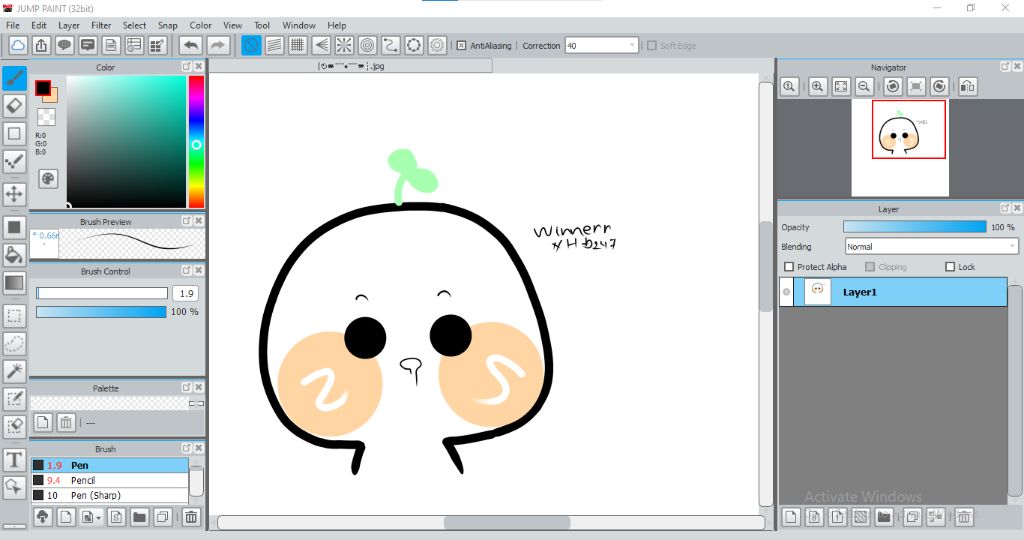
Task: Enable parallel lines snap
Action: (275, 46)
